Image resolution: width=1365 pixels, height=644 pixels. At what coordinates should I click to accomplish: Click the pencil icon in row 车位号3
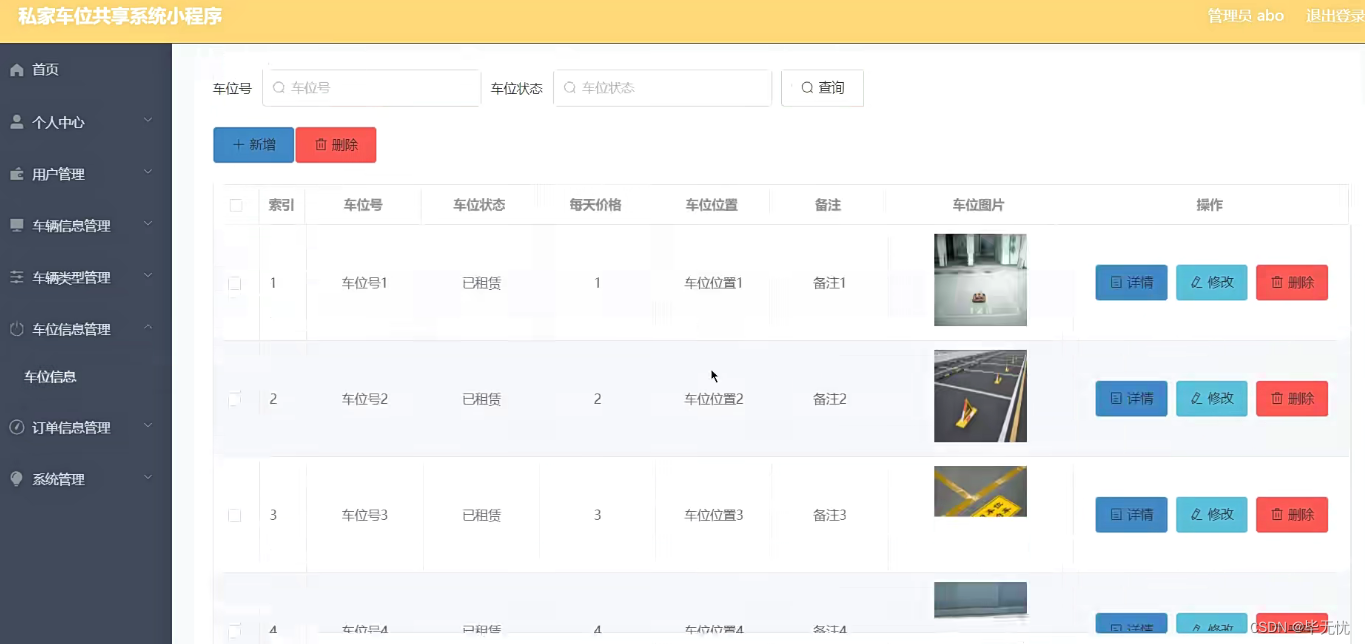tap(1196, 515)
